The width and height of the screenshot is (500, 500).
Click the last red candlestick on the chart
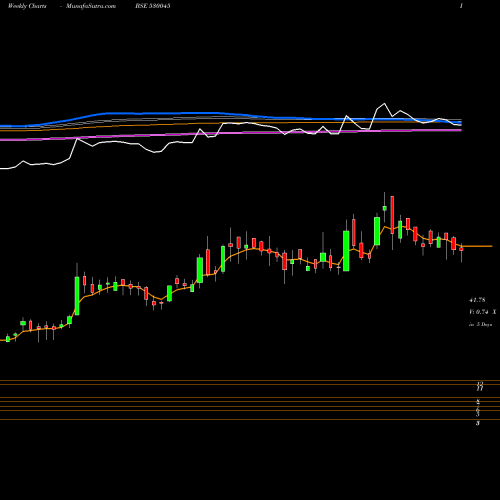(462, 249)
